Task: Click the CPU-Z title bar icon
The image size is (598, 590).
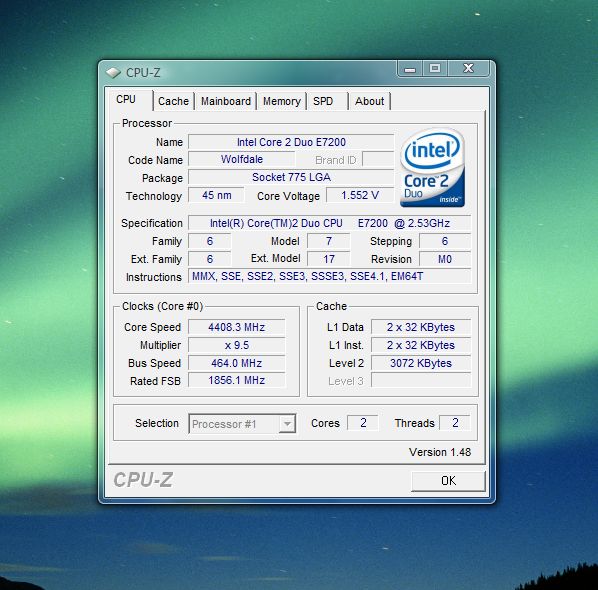Action: pos(113,72)
